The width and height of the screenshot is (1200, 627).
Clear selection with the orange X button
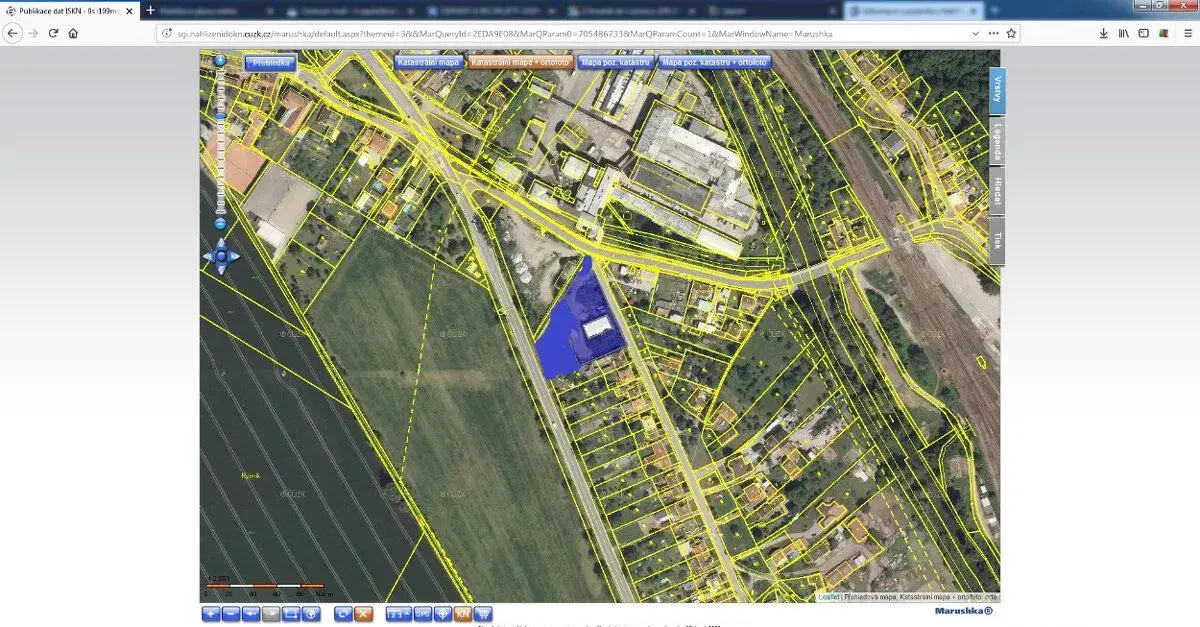pyautogui.click(x=363, y=613)
